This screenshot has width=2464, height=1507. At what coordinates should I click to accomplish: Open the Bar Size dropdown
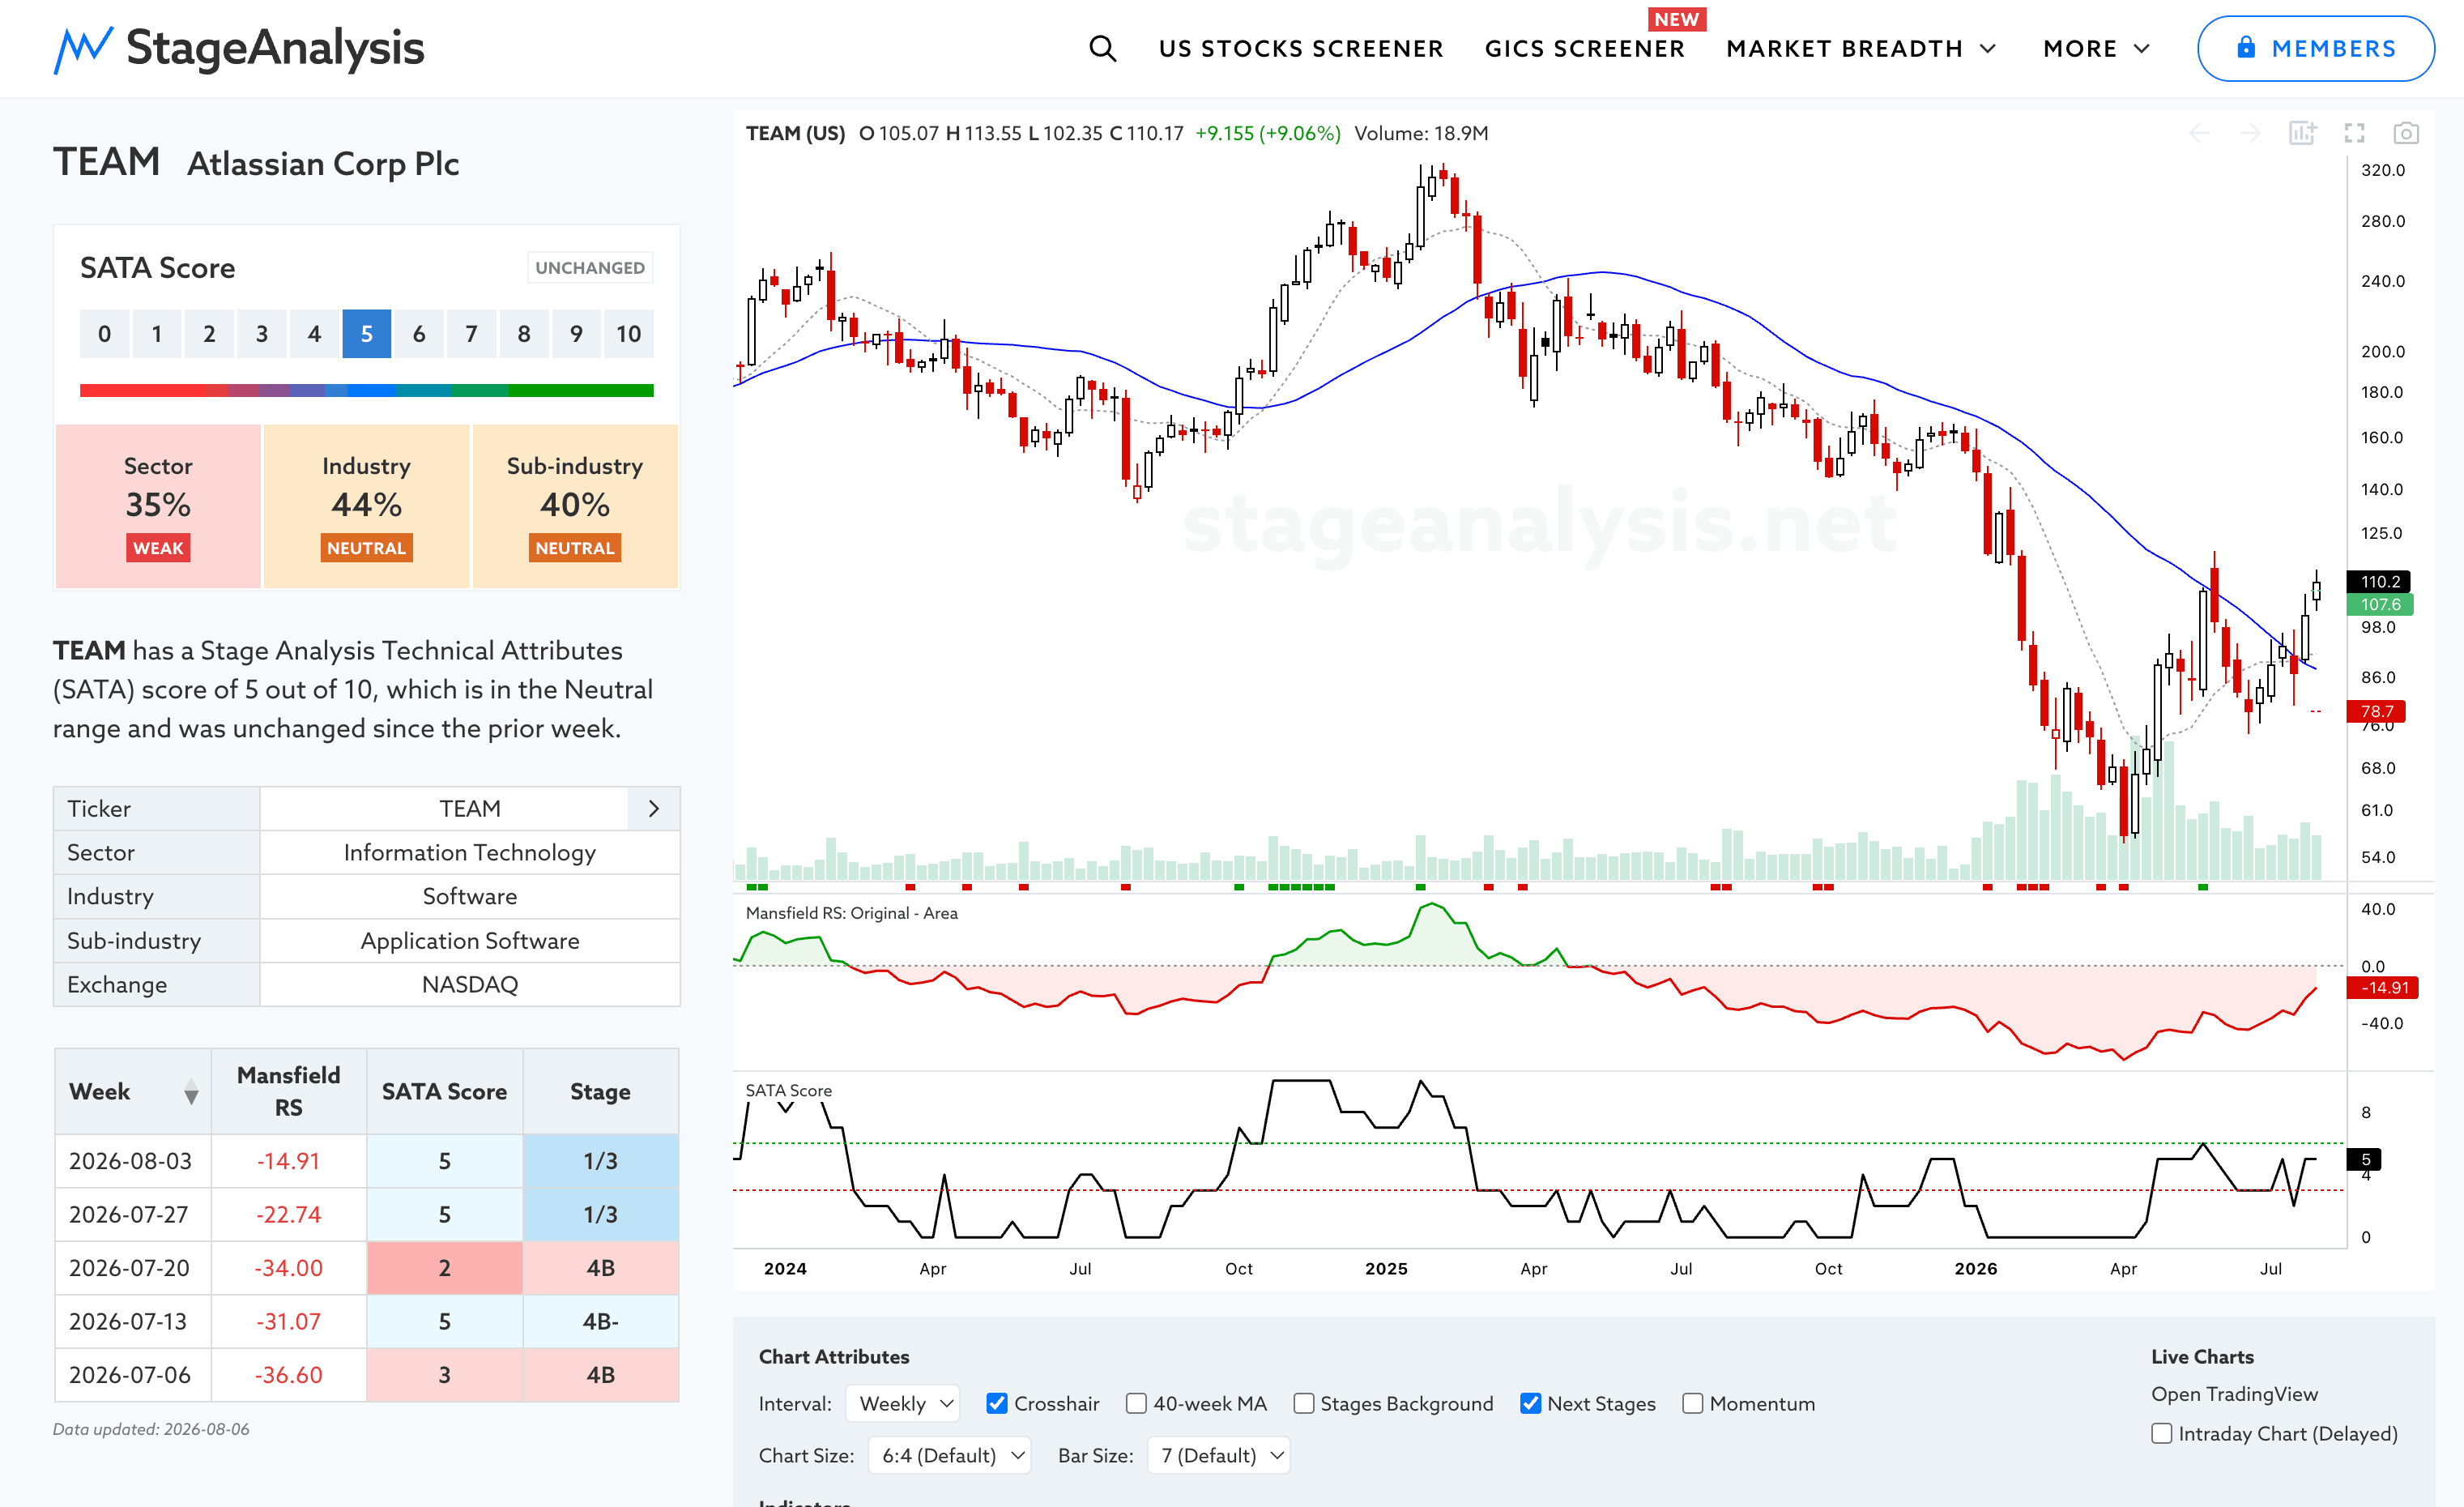pyautogui.click(x=1219, y=1455)
